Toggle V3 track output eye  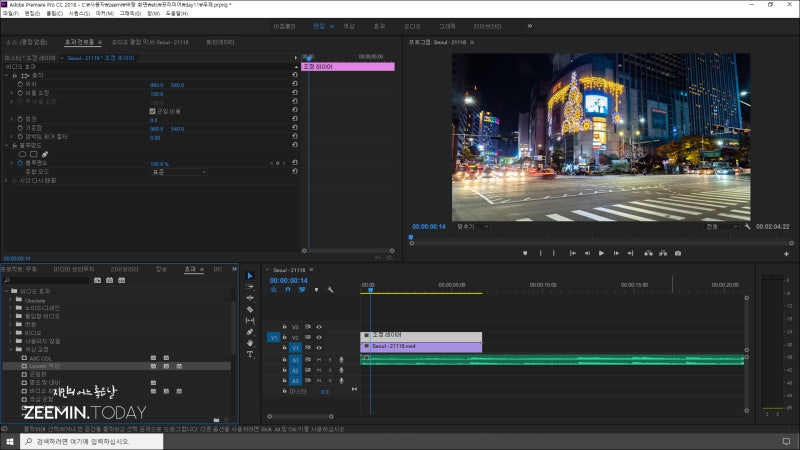(x=319, y=327)
